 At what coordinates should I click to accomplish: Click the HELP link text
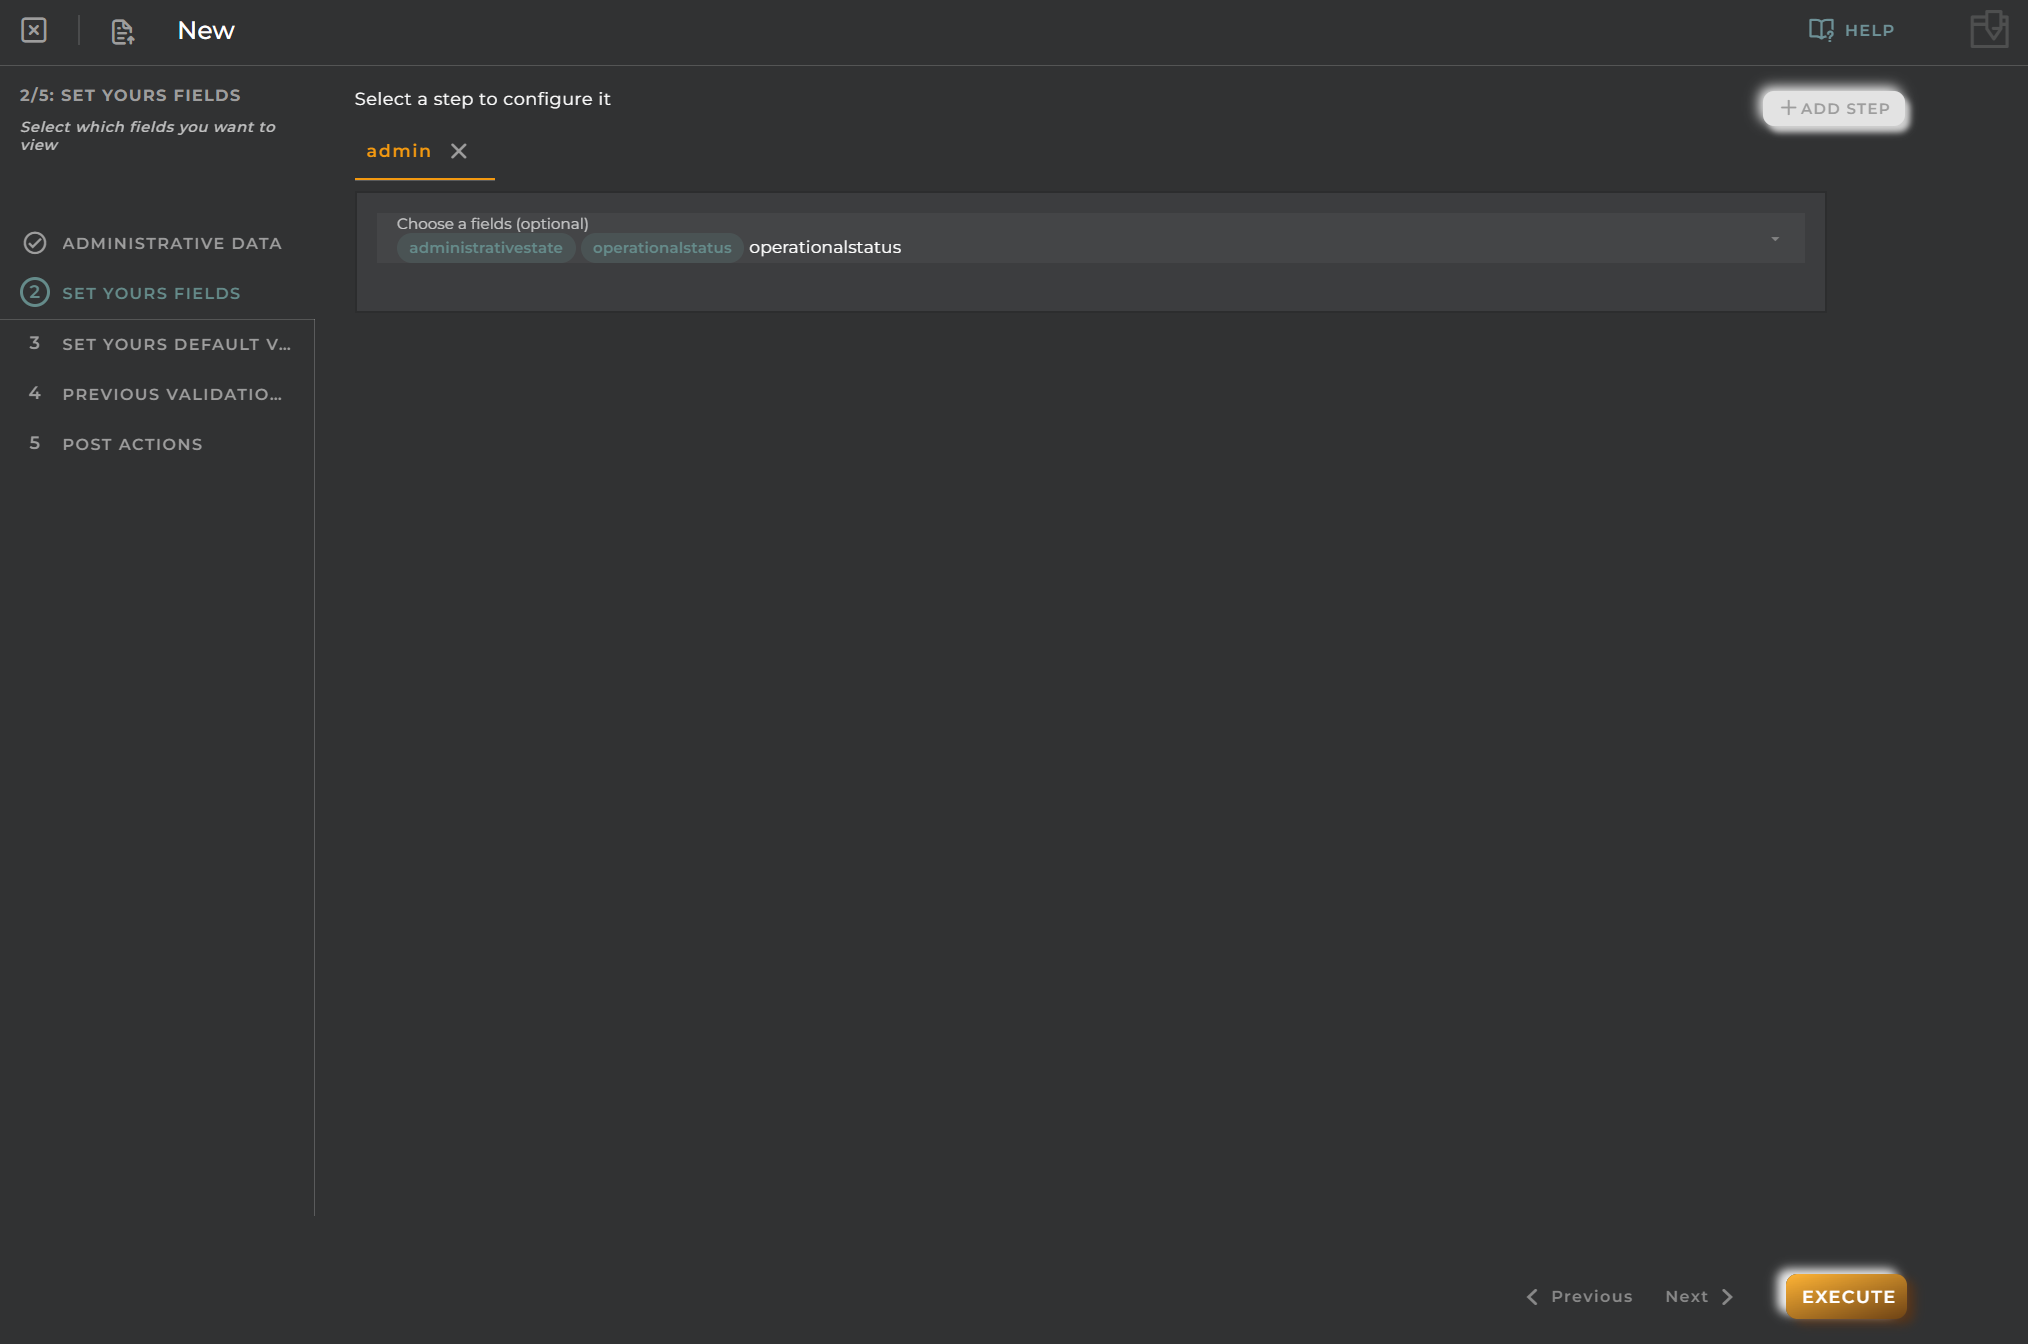(x=1869, y=30)
